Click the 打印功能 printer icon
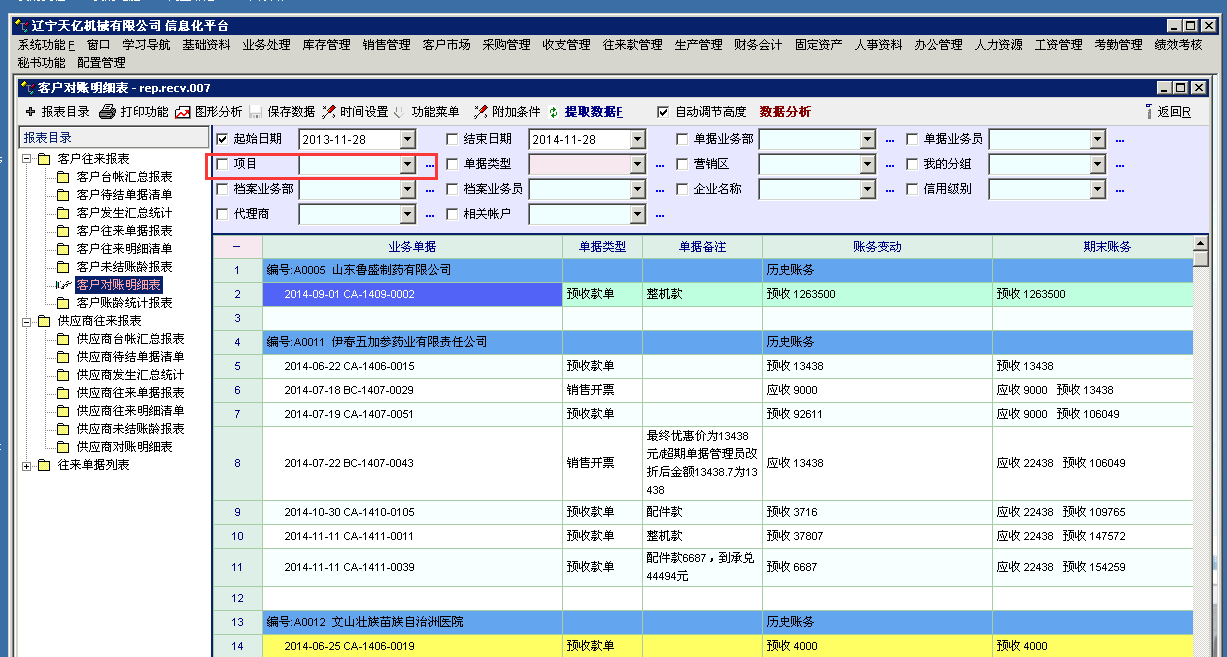Viewport: 1227px width, 657px height. [107, 112]
